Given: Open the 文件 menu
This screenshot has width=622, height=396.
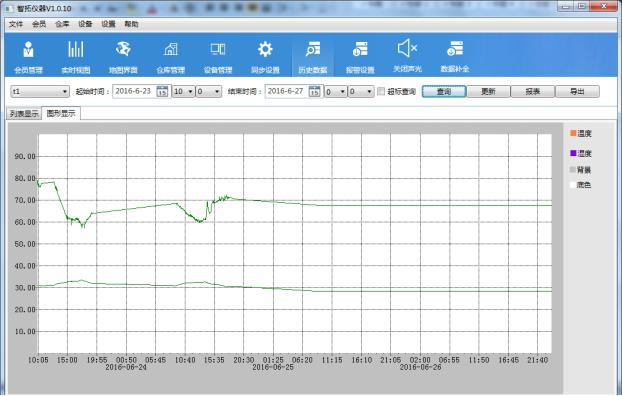Looking at the screenshot, I should pyautogui.click(x=16, y=24).
